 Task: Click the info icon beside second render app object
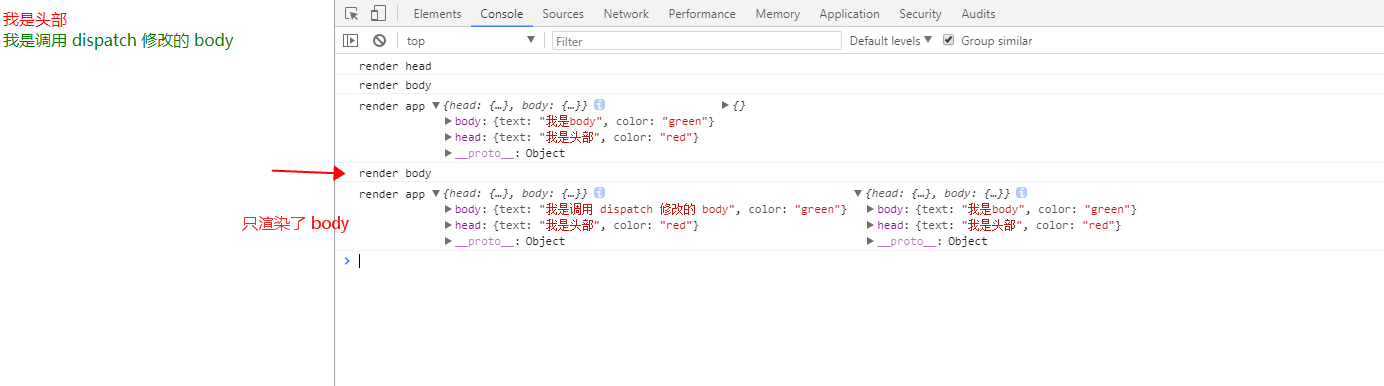(599, 193)
